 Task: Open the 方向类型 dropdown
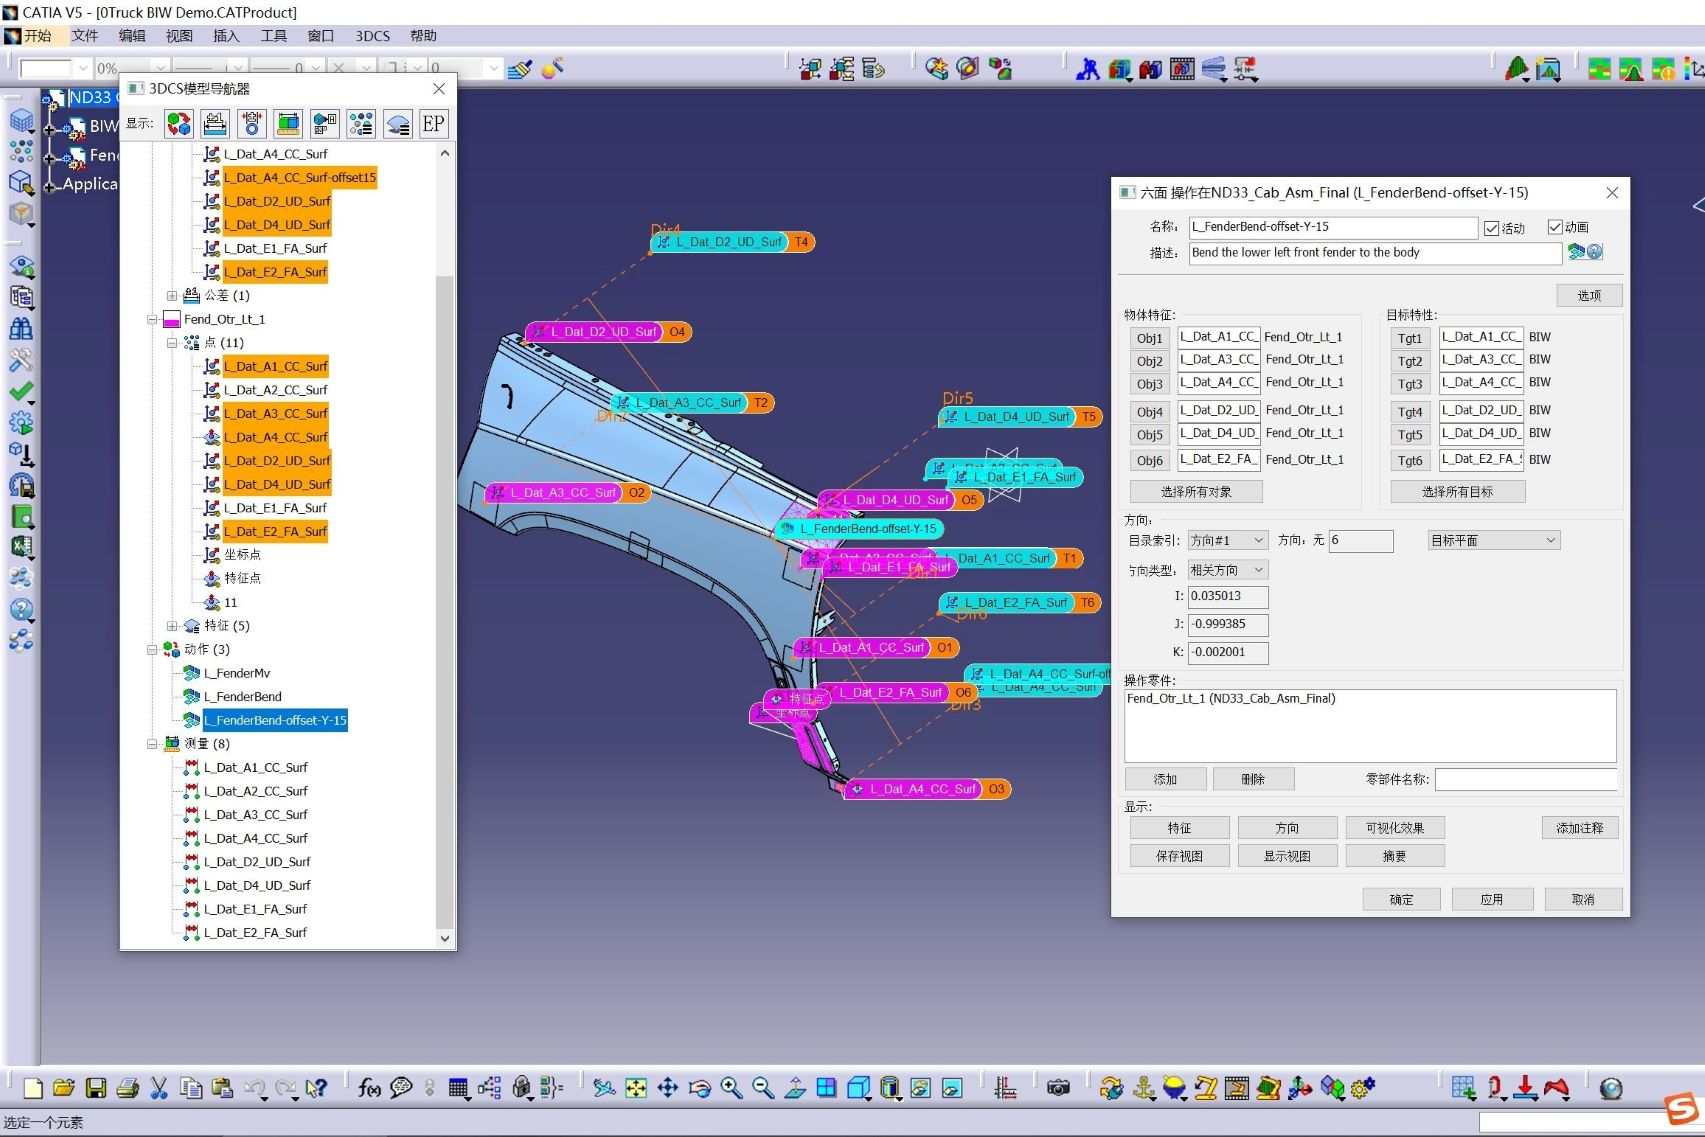[1228, 570]
